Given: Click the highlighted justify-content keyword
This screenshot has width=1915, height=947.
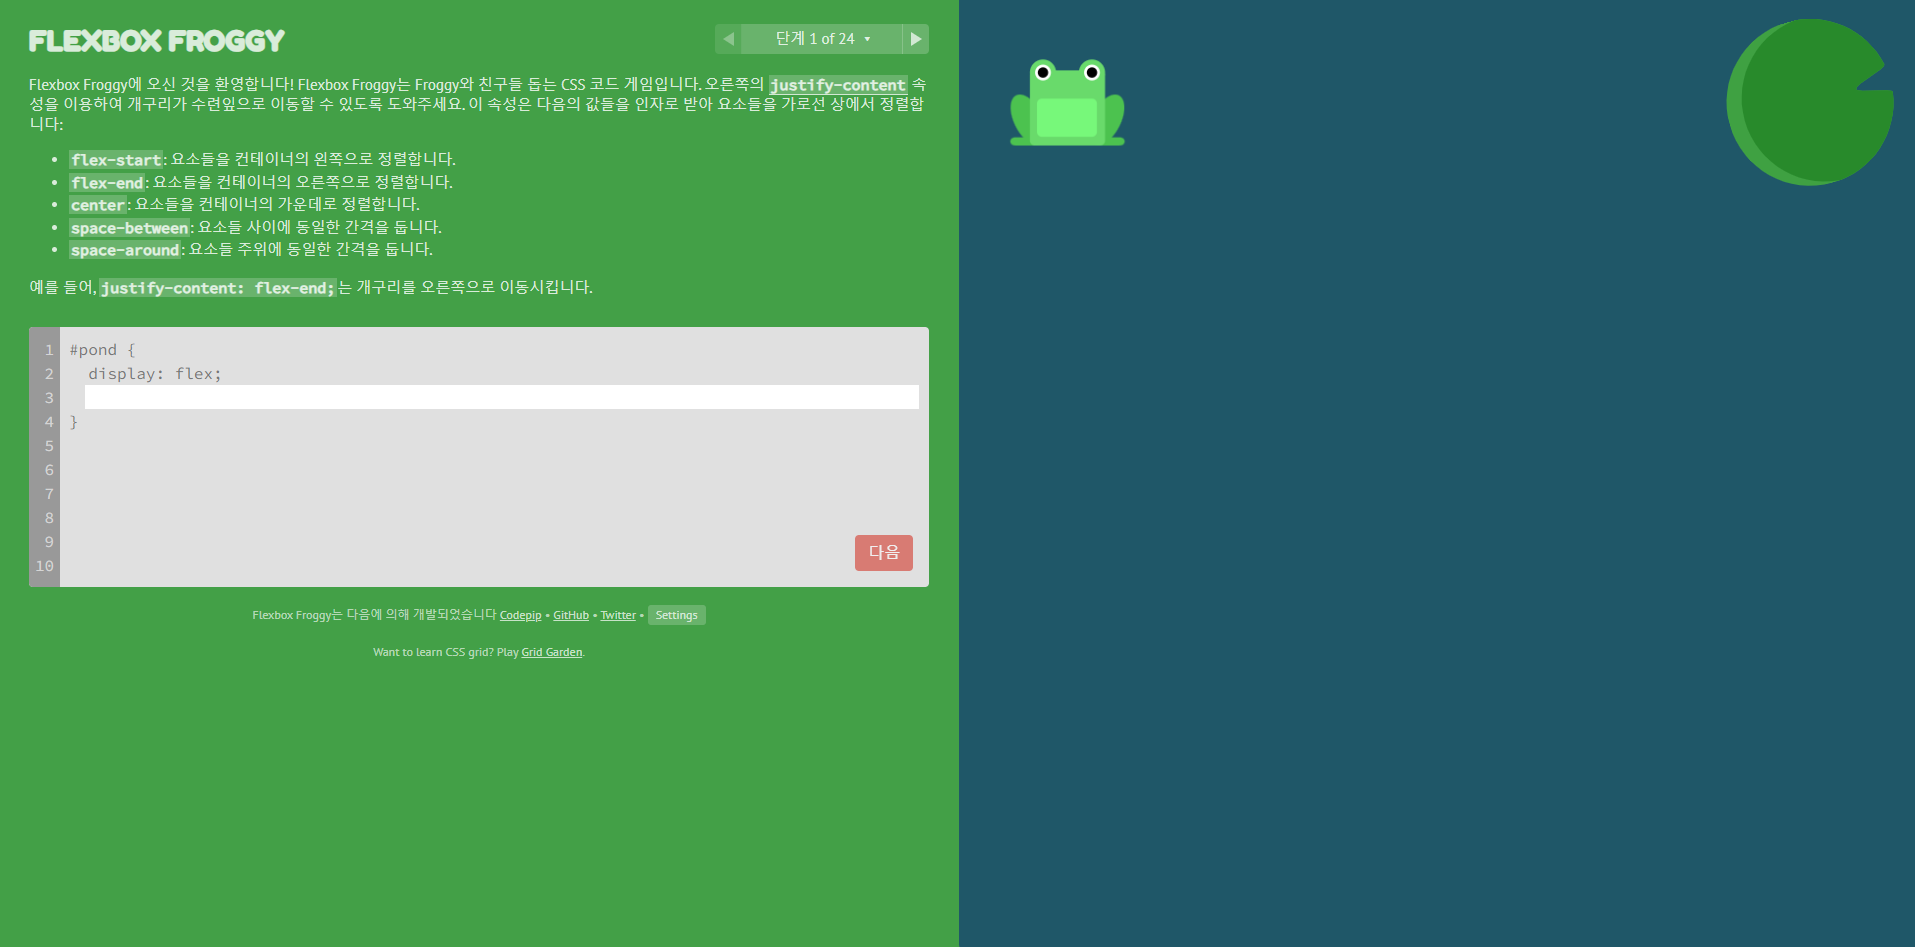Looking at the screenshot, I should (838, 85).
